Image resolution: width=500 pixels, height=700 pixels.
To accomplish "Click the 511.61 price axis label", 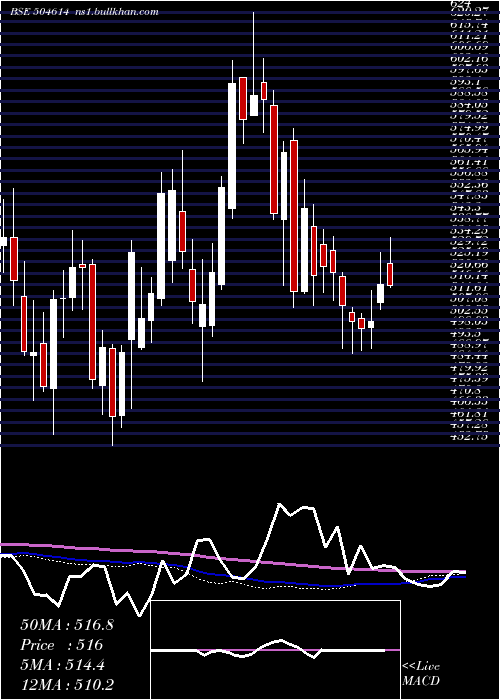I will pyautogui.click(x=468, y=288).
